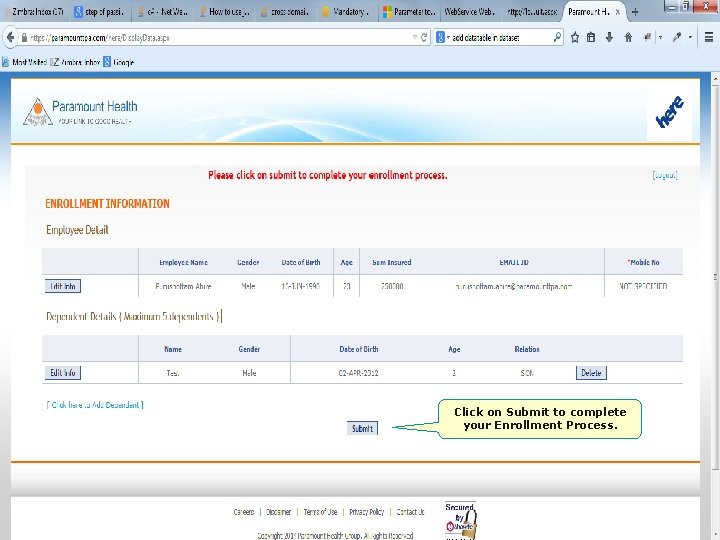Open the Contact Us footer link
The image size is (720, 540).
410,512
